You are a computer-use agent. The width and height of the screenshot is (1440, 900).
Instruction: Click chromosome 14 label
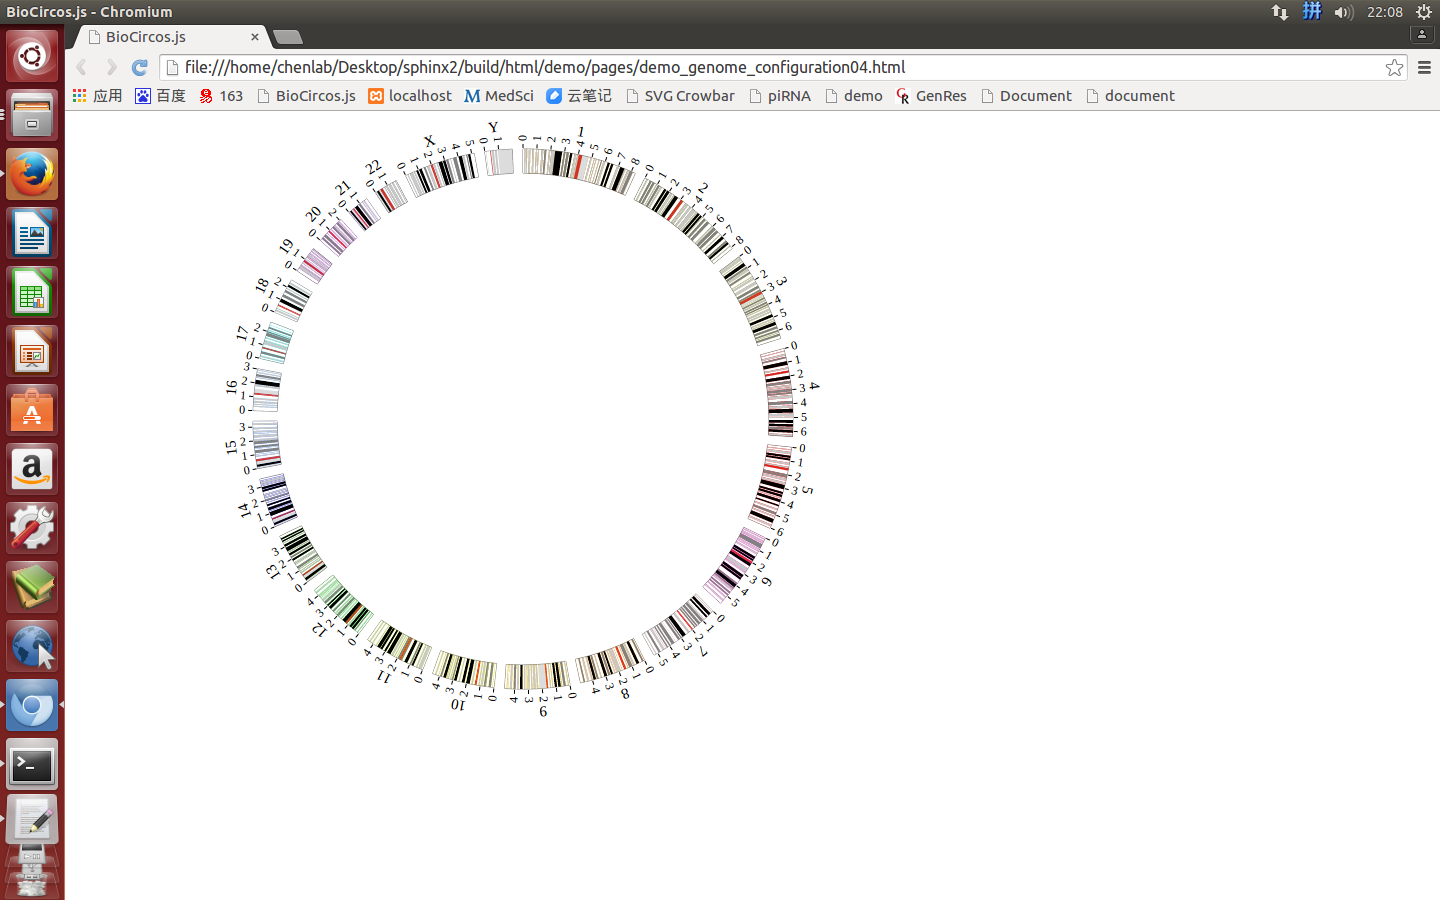click(x=244, y=510)
